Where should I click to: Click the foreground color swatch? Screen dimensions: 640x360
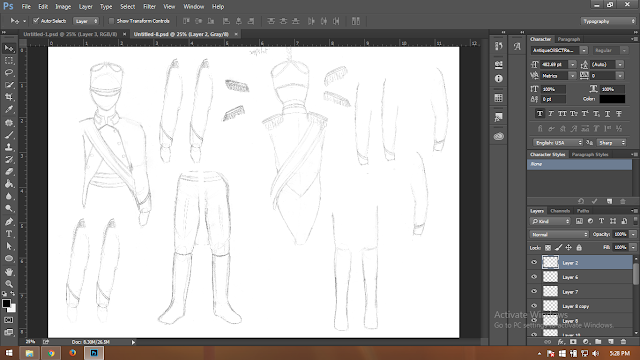(6, 304)
